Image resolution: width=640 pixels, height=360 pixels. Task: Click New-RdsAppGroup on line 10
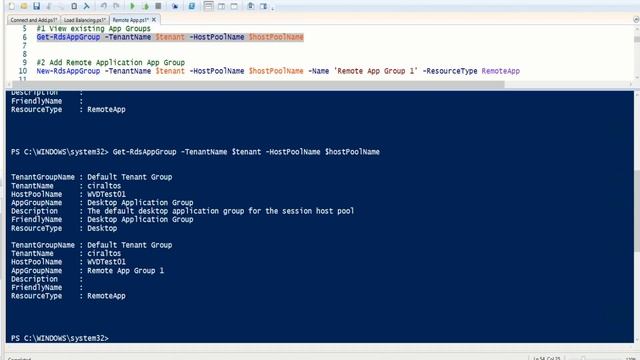coord(68,71)
